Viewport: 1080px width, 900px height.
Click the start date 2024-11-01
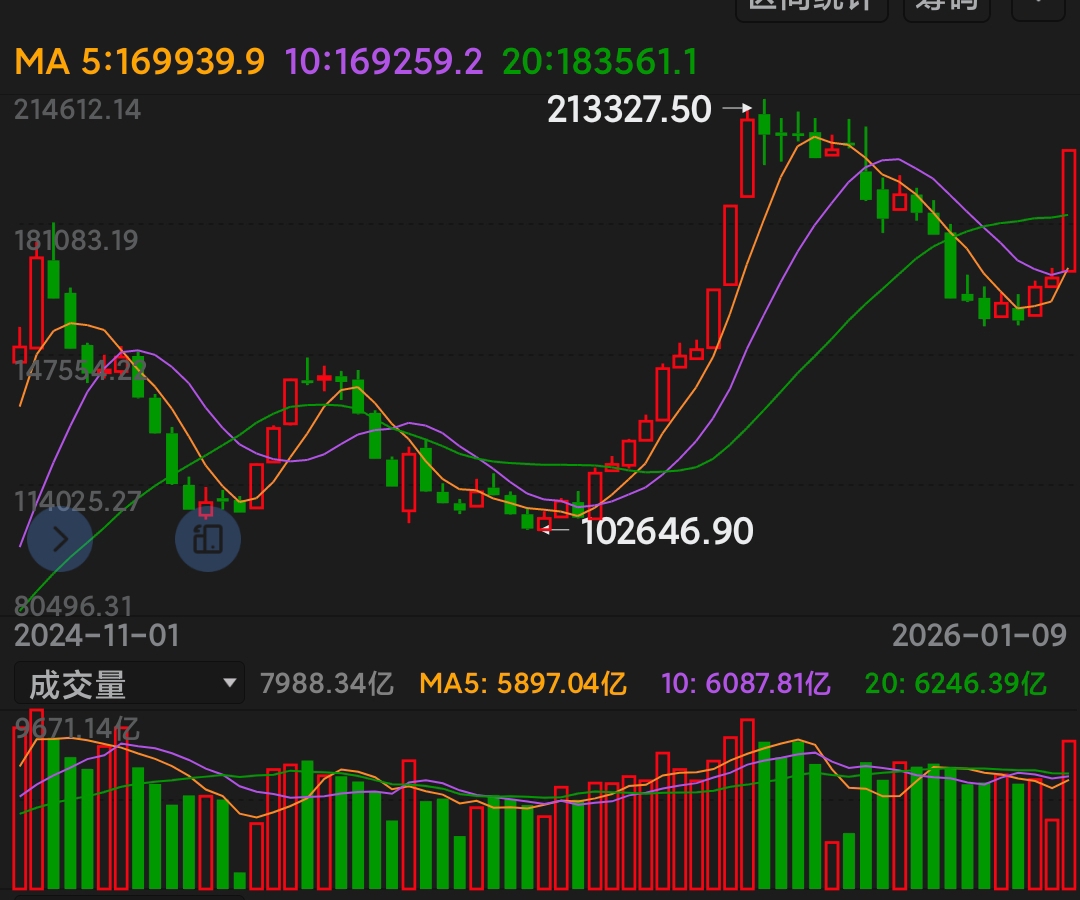click(x=97, y=635)
